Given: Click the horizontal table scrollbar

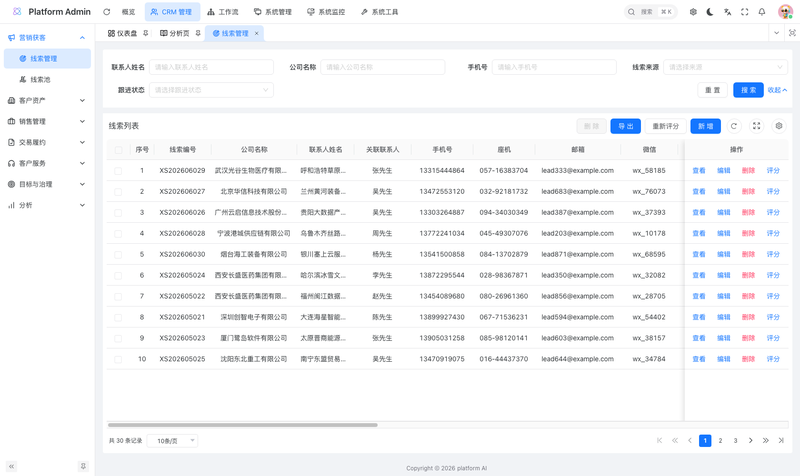Looking at the screenshot, I should tap(242, 425).
